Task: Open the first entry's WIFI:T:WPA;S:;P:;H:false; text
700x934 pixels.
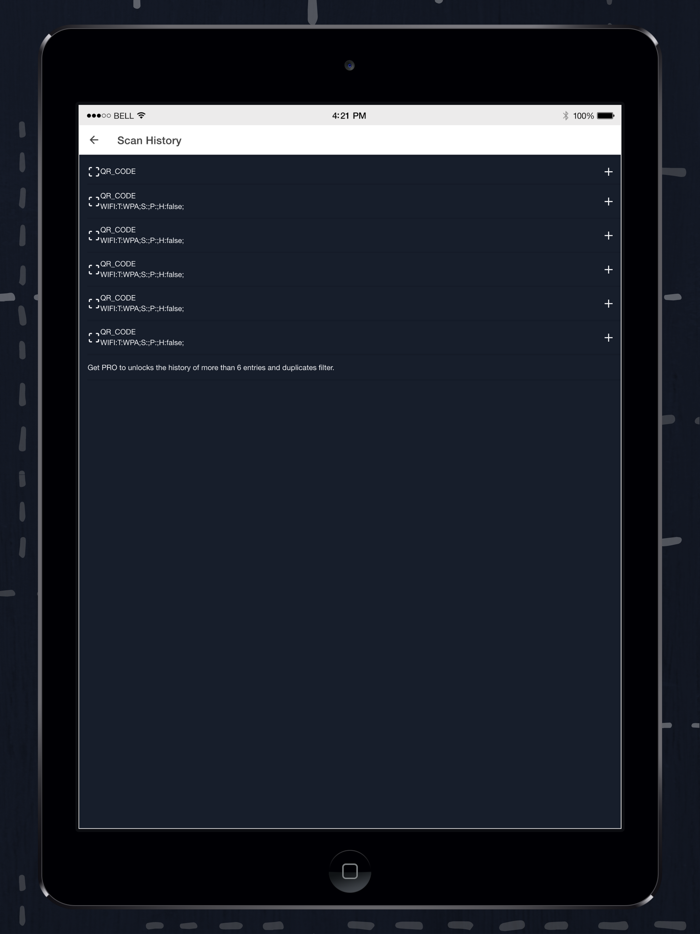Action: click(142, 207)
